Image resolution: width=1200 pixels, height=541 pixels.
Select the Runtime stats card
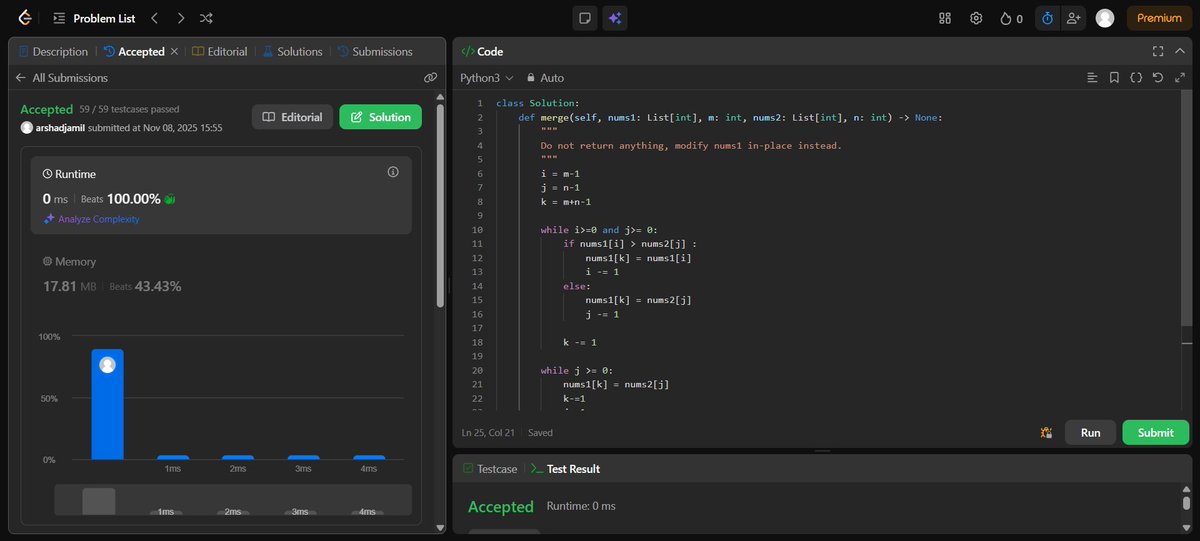tap(221, 194)
